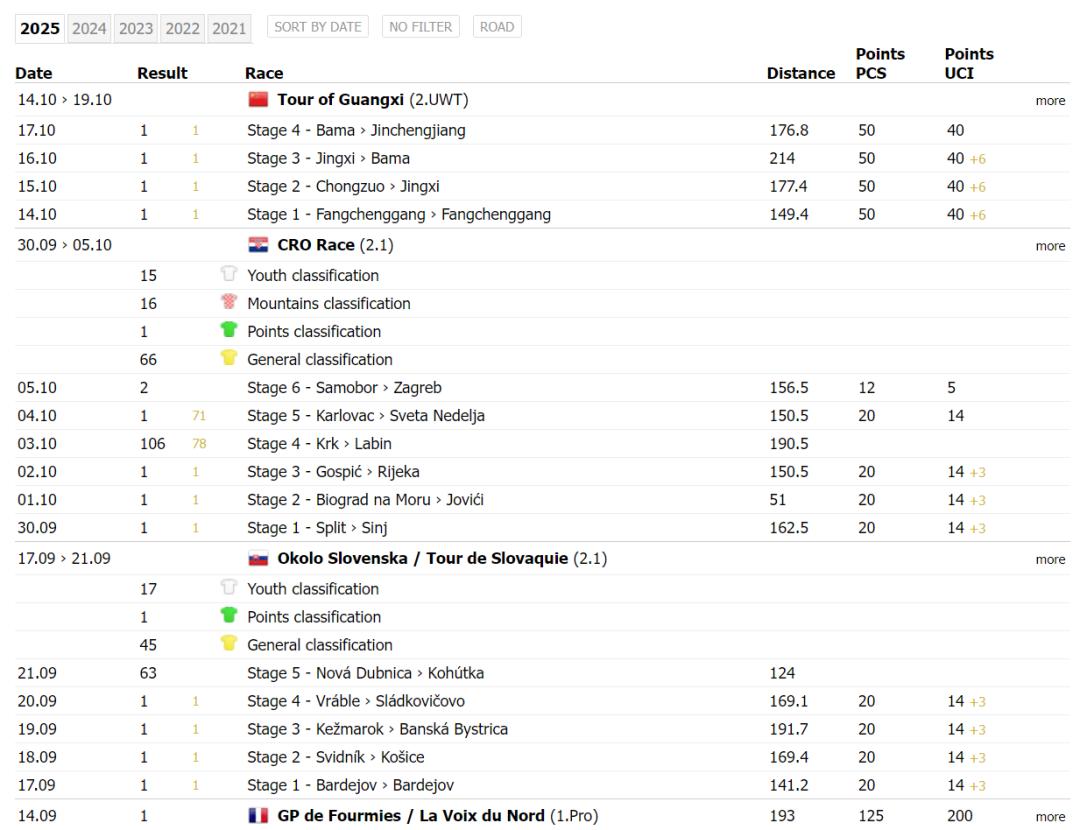This screenshot has height=830, width=1080.
Task: Click green jersey icon in Okolo Slovenska points classification
Action: 230,617
